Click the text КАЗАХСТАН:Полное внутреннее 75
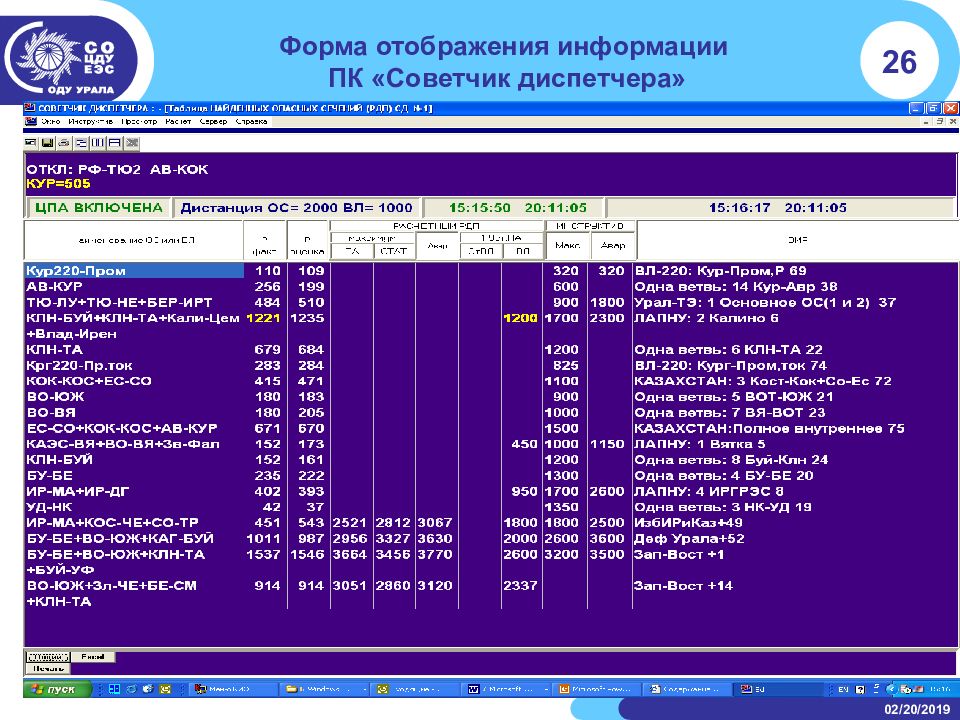This screenshot has height=720, width=960. coord(770,429)
